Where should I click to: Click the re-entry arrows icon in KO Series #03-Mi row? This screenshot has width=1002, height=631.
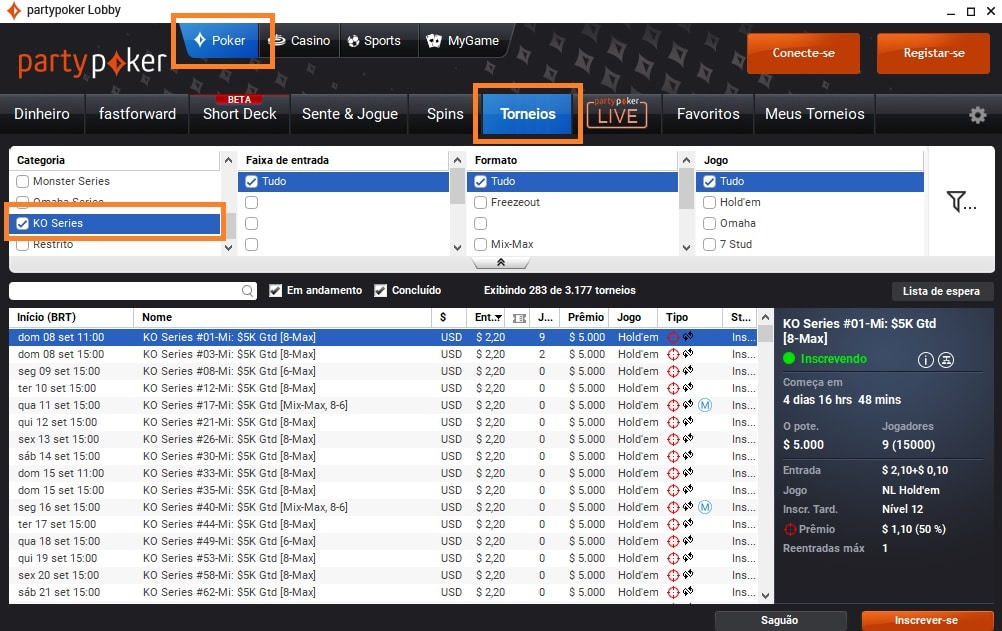point(688,354)
